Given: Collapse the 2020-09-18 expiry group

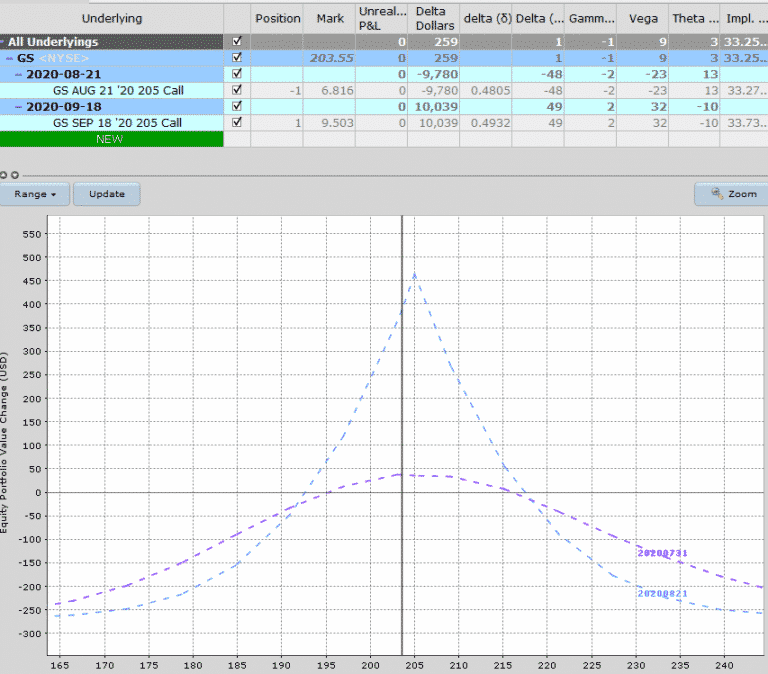Looking at the screenshot, I should 18,107.
